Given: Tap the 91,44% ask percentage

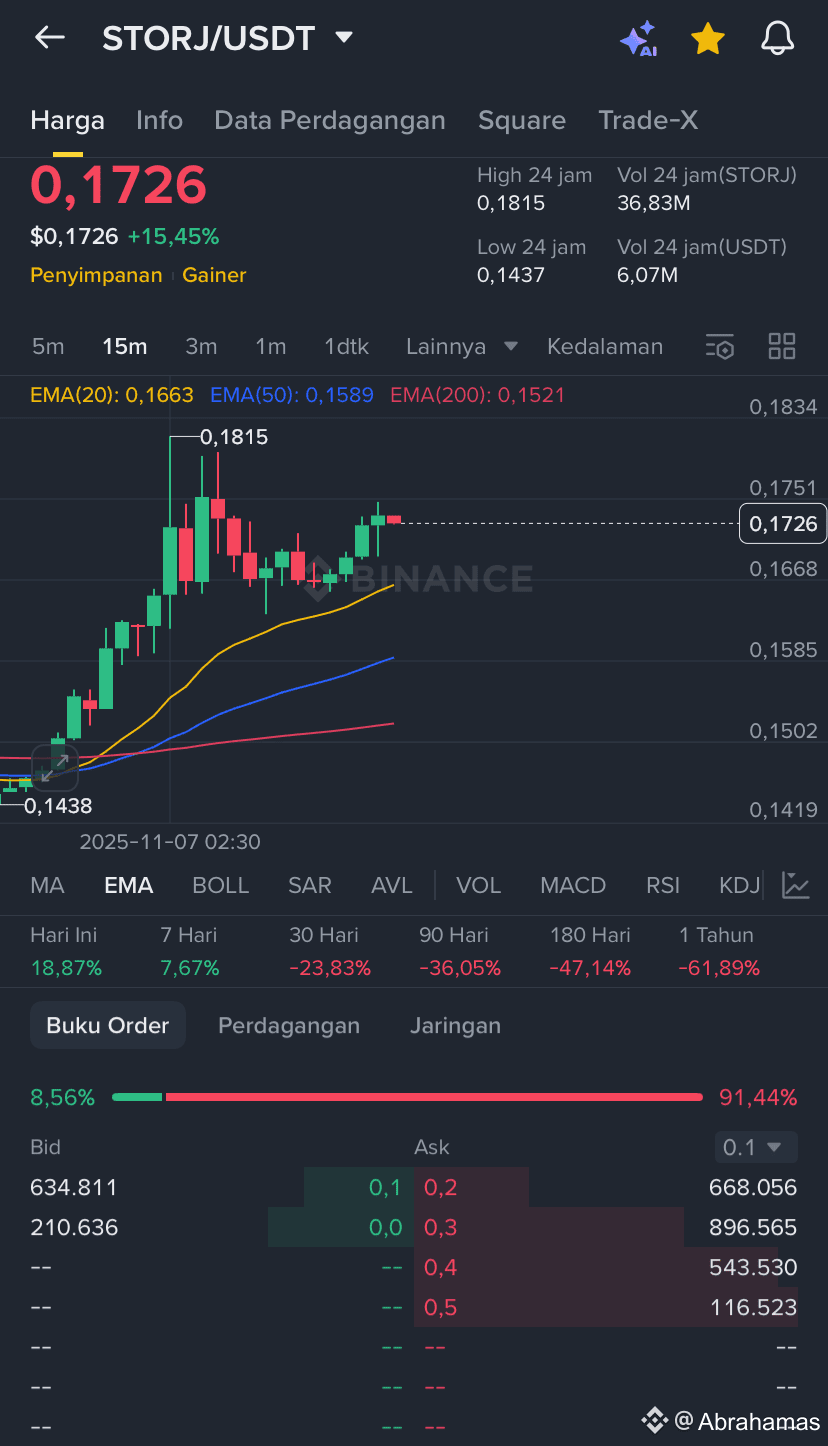Looking at the screenshot, I should click(758, 1097).
